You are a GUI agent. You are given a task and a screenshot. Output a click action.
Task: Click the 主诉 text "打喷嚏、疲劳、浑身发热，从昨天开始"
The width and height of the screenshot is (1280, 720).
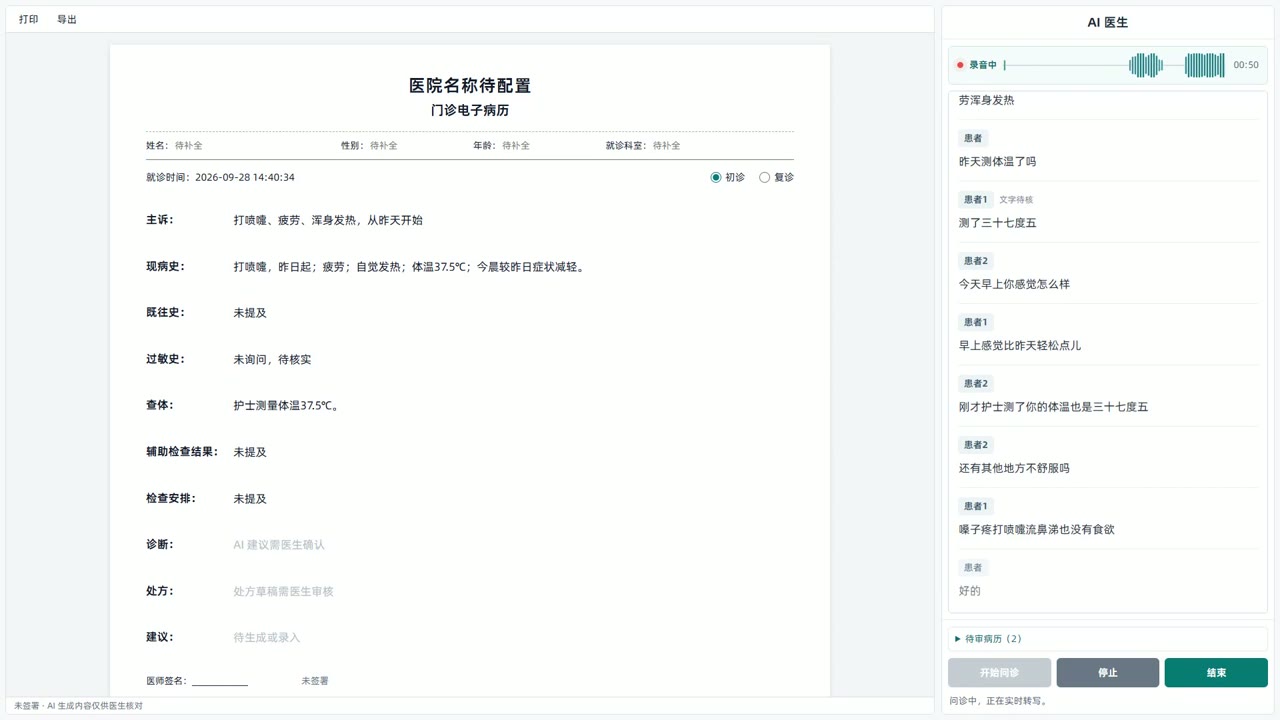pos(328,220)
